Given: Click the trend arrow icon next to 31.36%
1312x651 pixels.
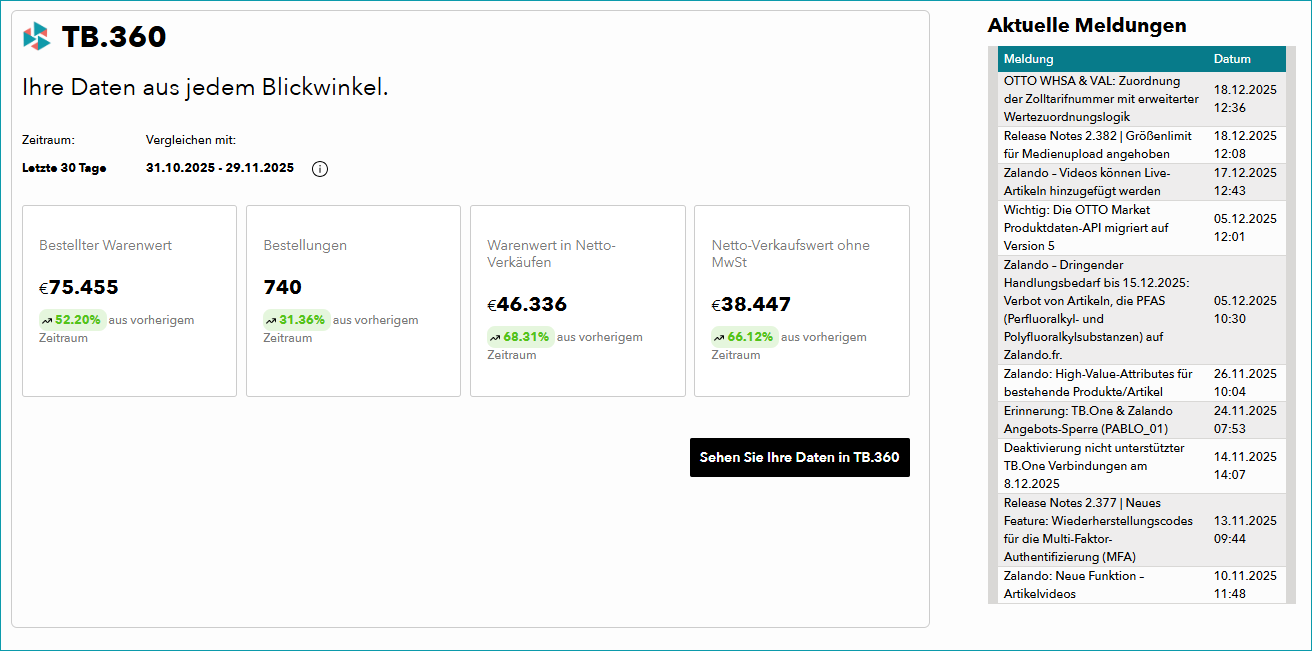Looking at the screenshot, I should point(271,321).
